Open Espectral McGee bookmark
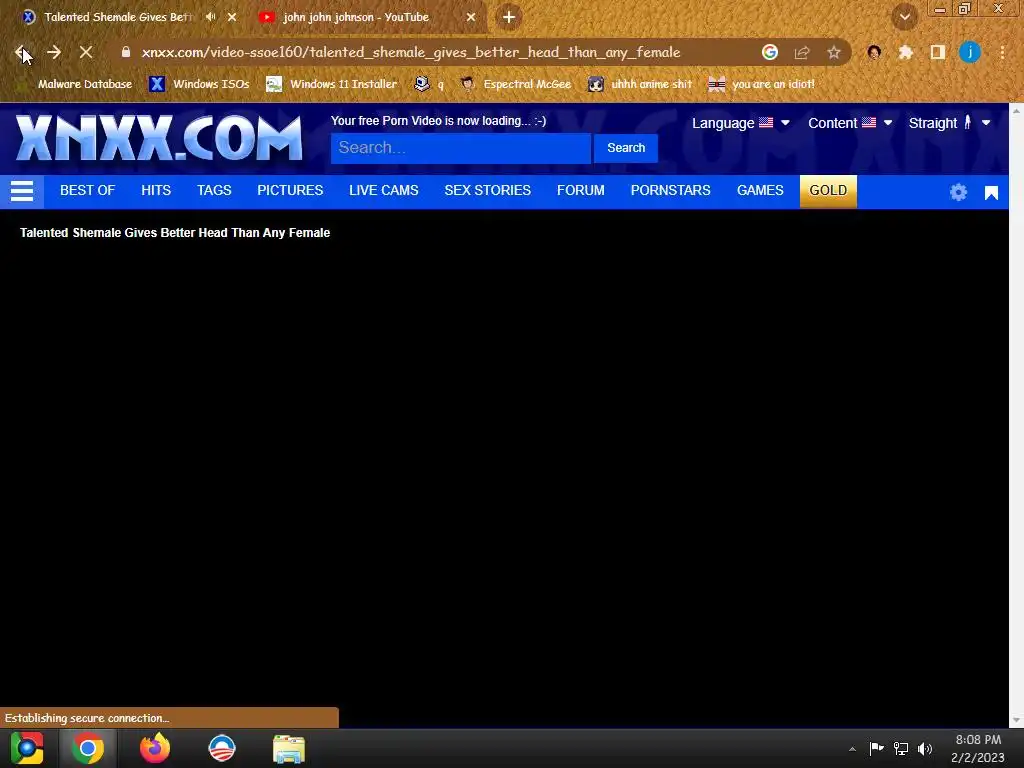Screen dimensions: 1024x768 point(516,84)
